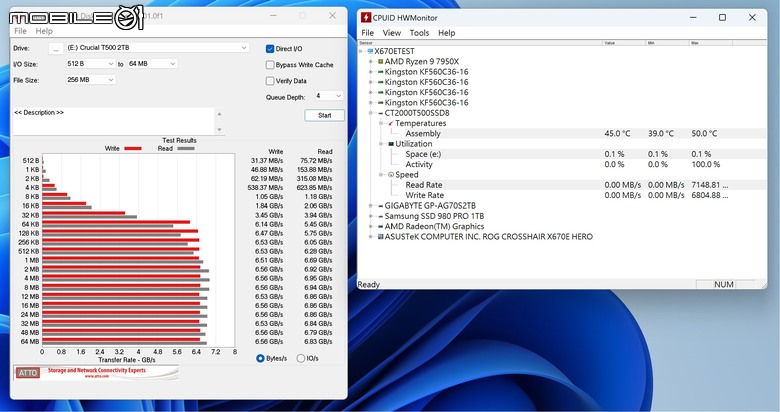This screenshot has width=780, height=412.
Task: Select the Read Rate row
Action: (x=562, y=185)
